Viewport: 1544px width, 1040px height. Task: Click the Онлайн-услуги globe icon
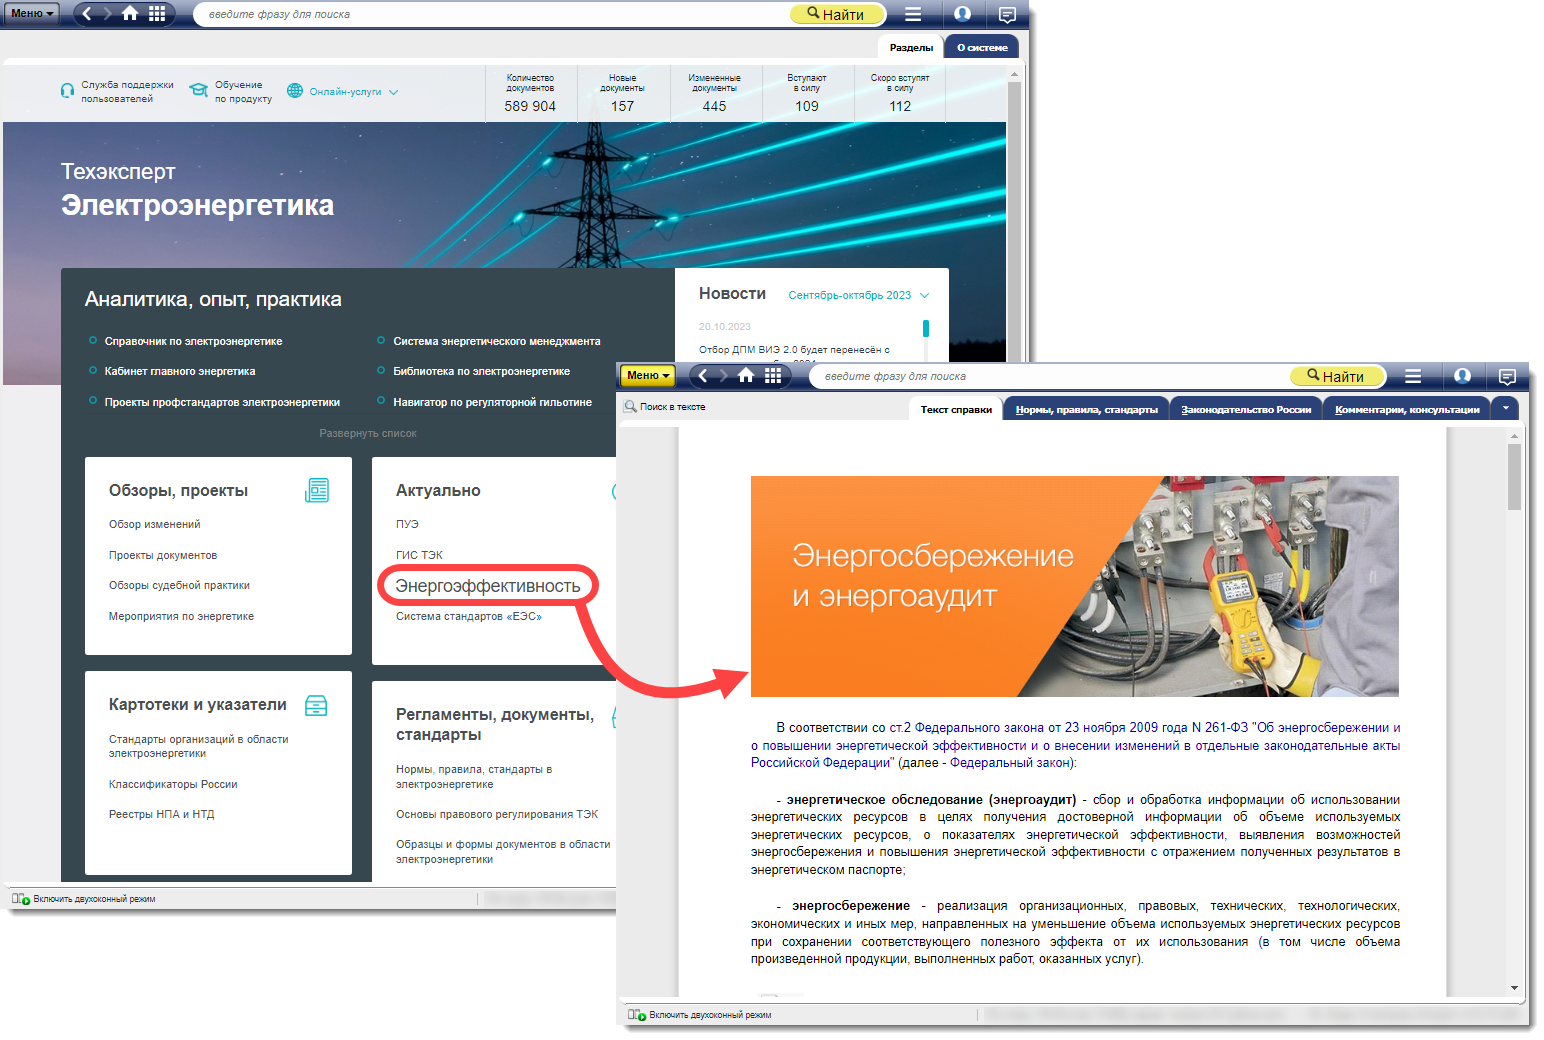click(x=295, y=91)
